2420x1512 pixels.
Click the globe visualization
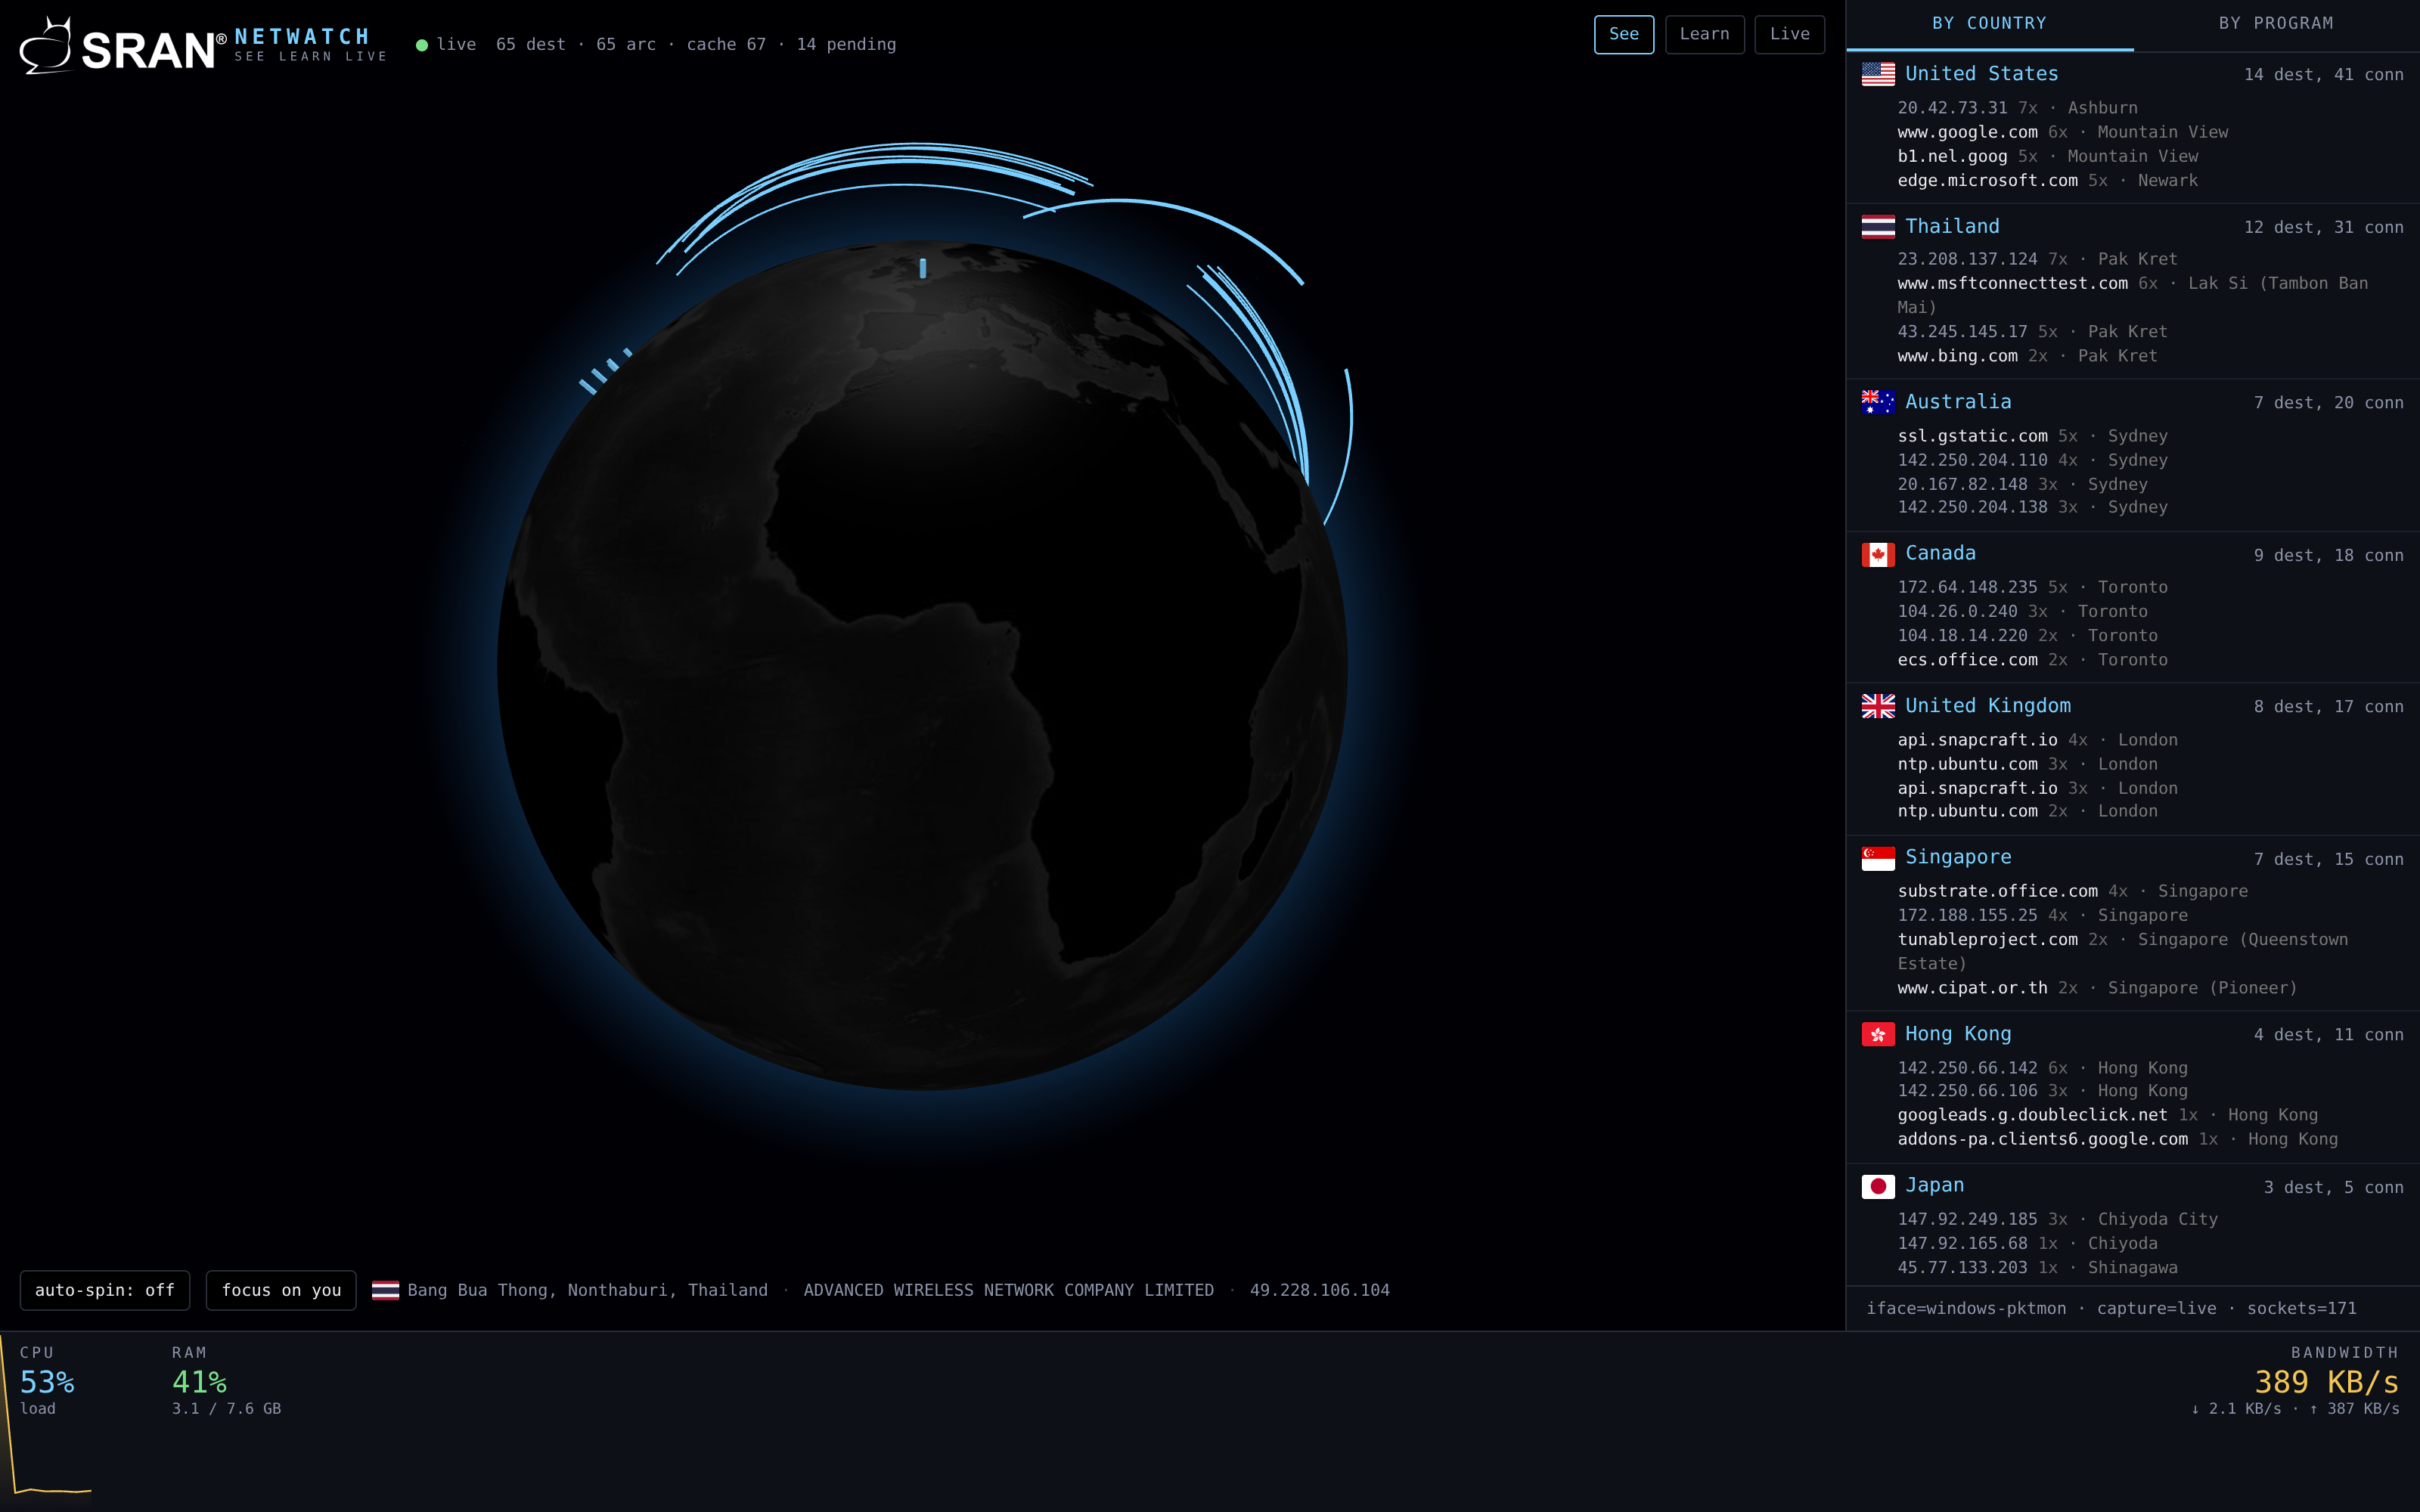(x=922, y=665)
